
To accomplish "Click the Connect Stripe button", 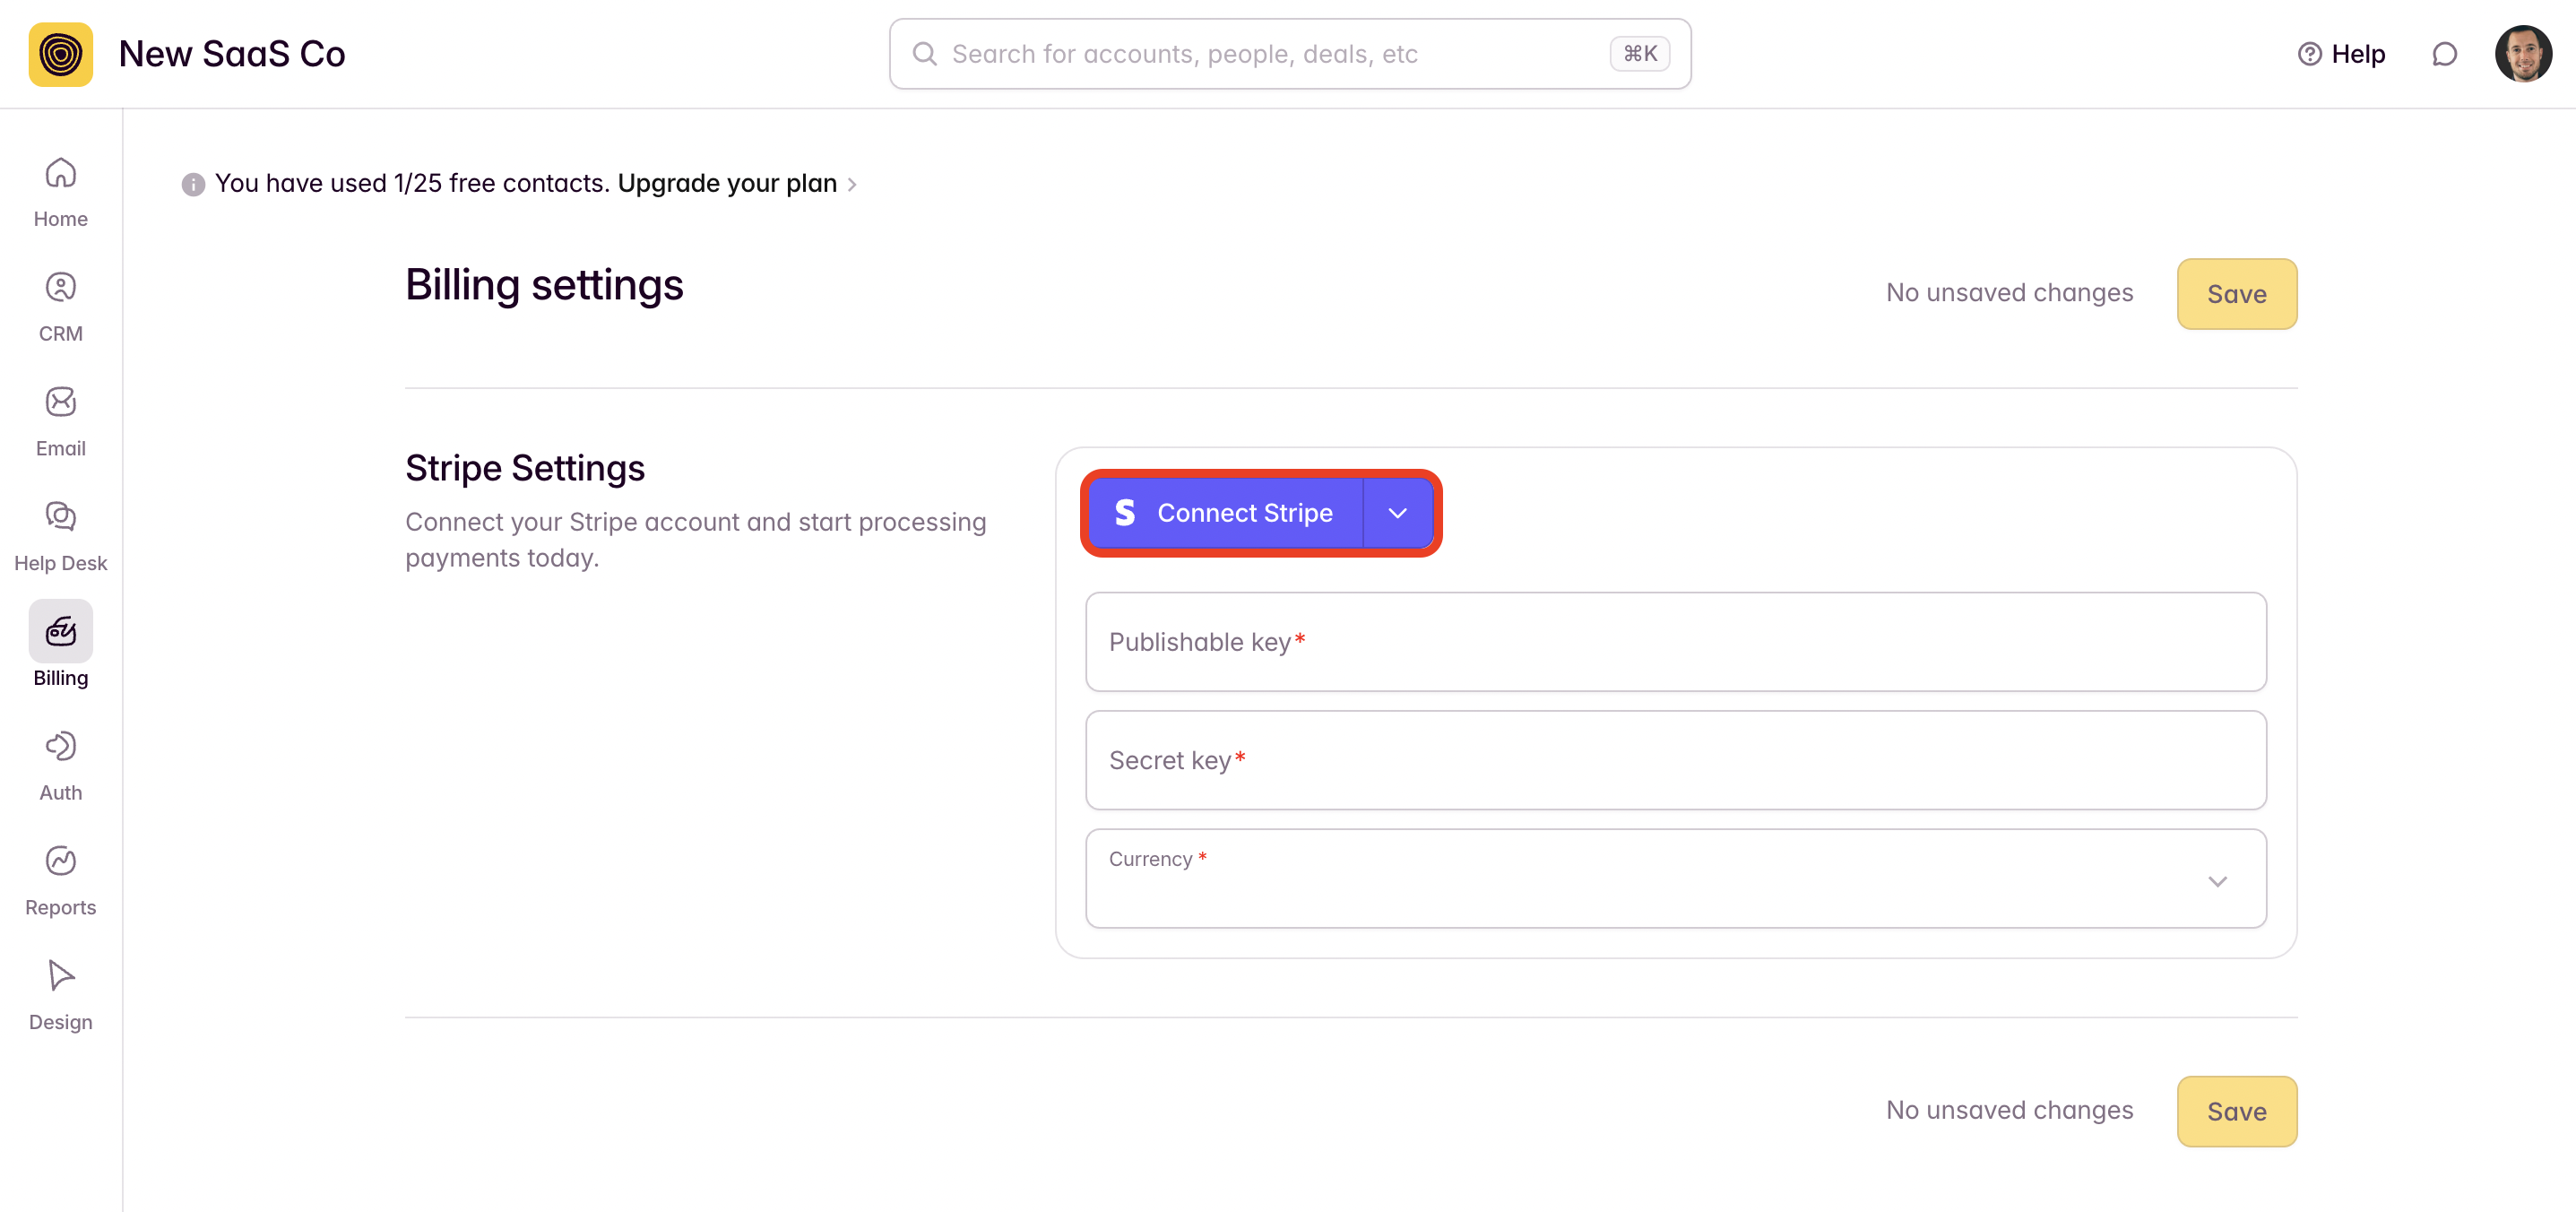I will coord(1225,513).
